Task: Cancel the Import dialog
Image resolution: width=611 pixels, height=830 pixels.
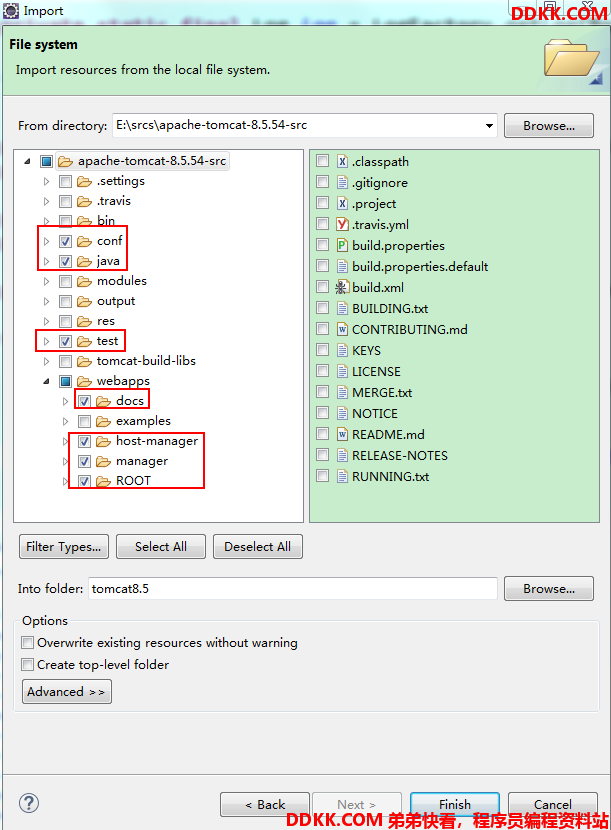Action: [x=553, y=805]
